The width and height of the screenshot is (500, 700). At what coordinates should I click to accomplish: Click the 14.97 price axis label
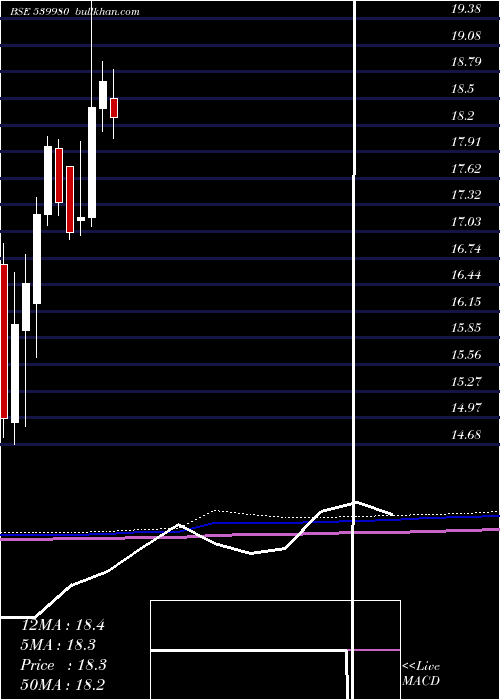click(x=466, y=408)
